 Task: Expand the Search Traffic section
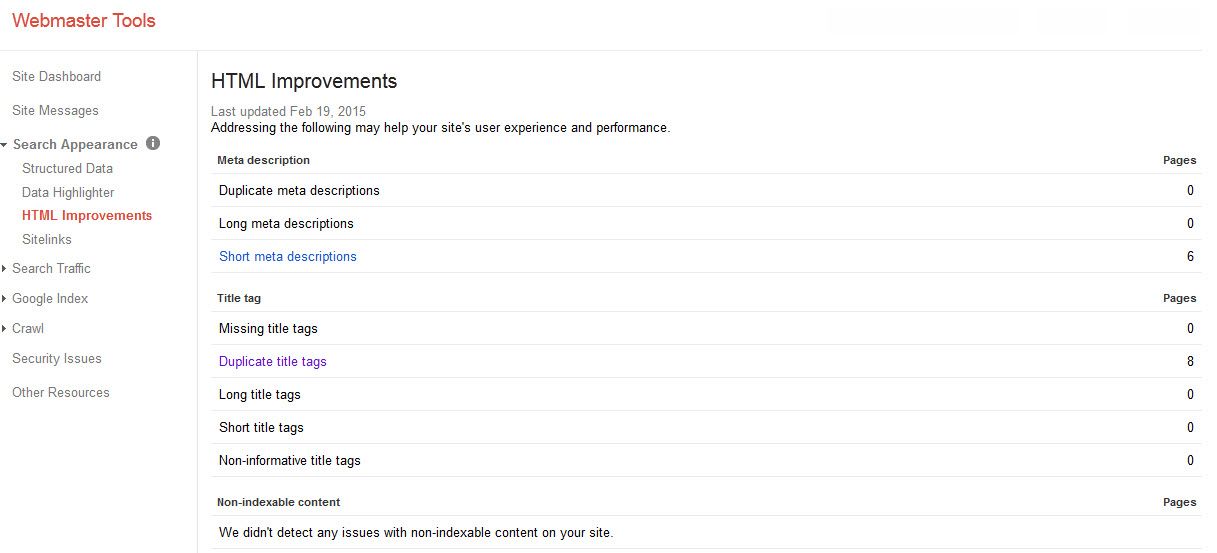tap(5, 269)
